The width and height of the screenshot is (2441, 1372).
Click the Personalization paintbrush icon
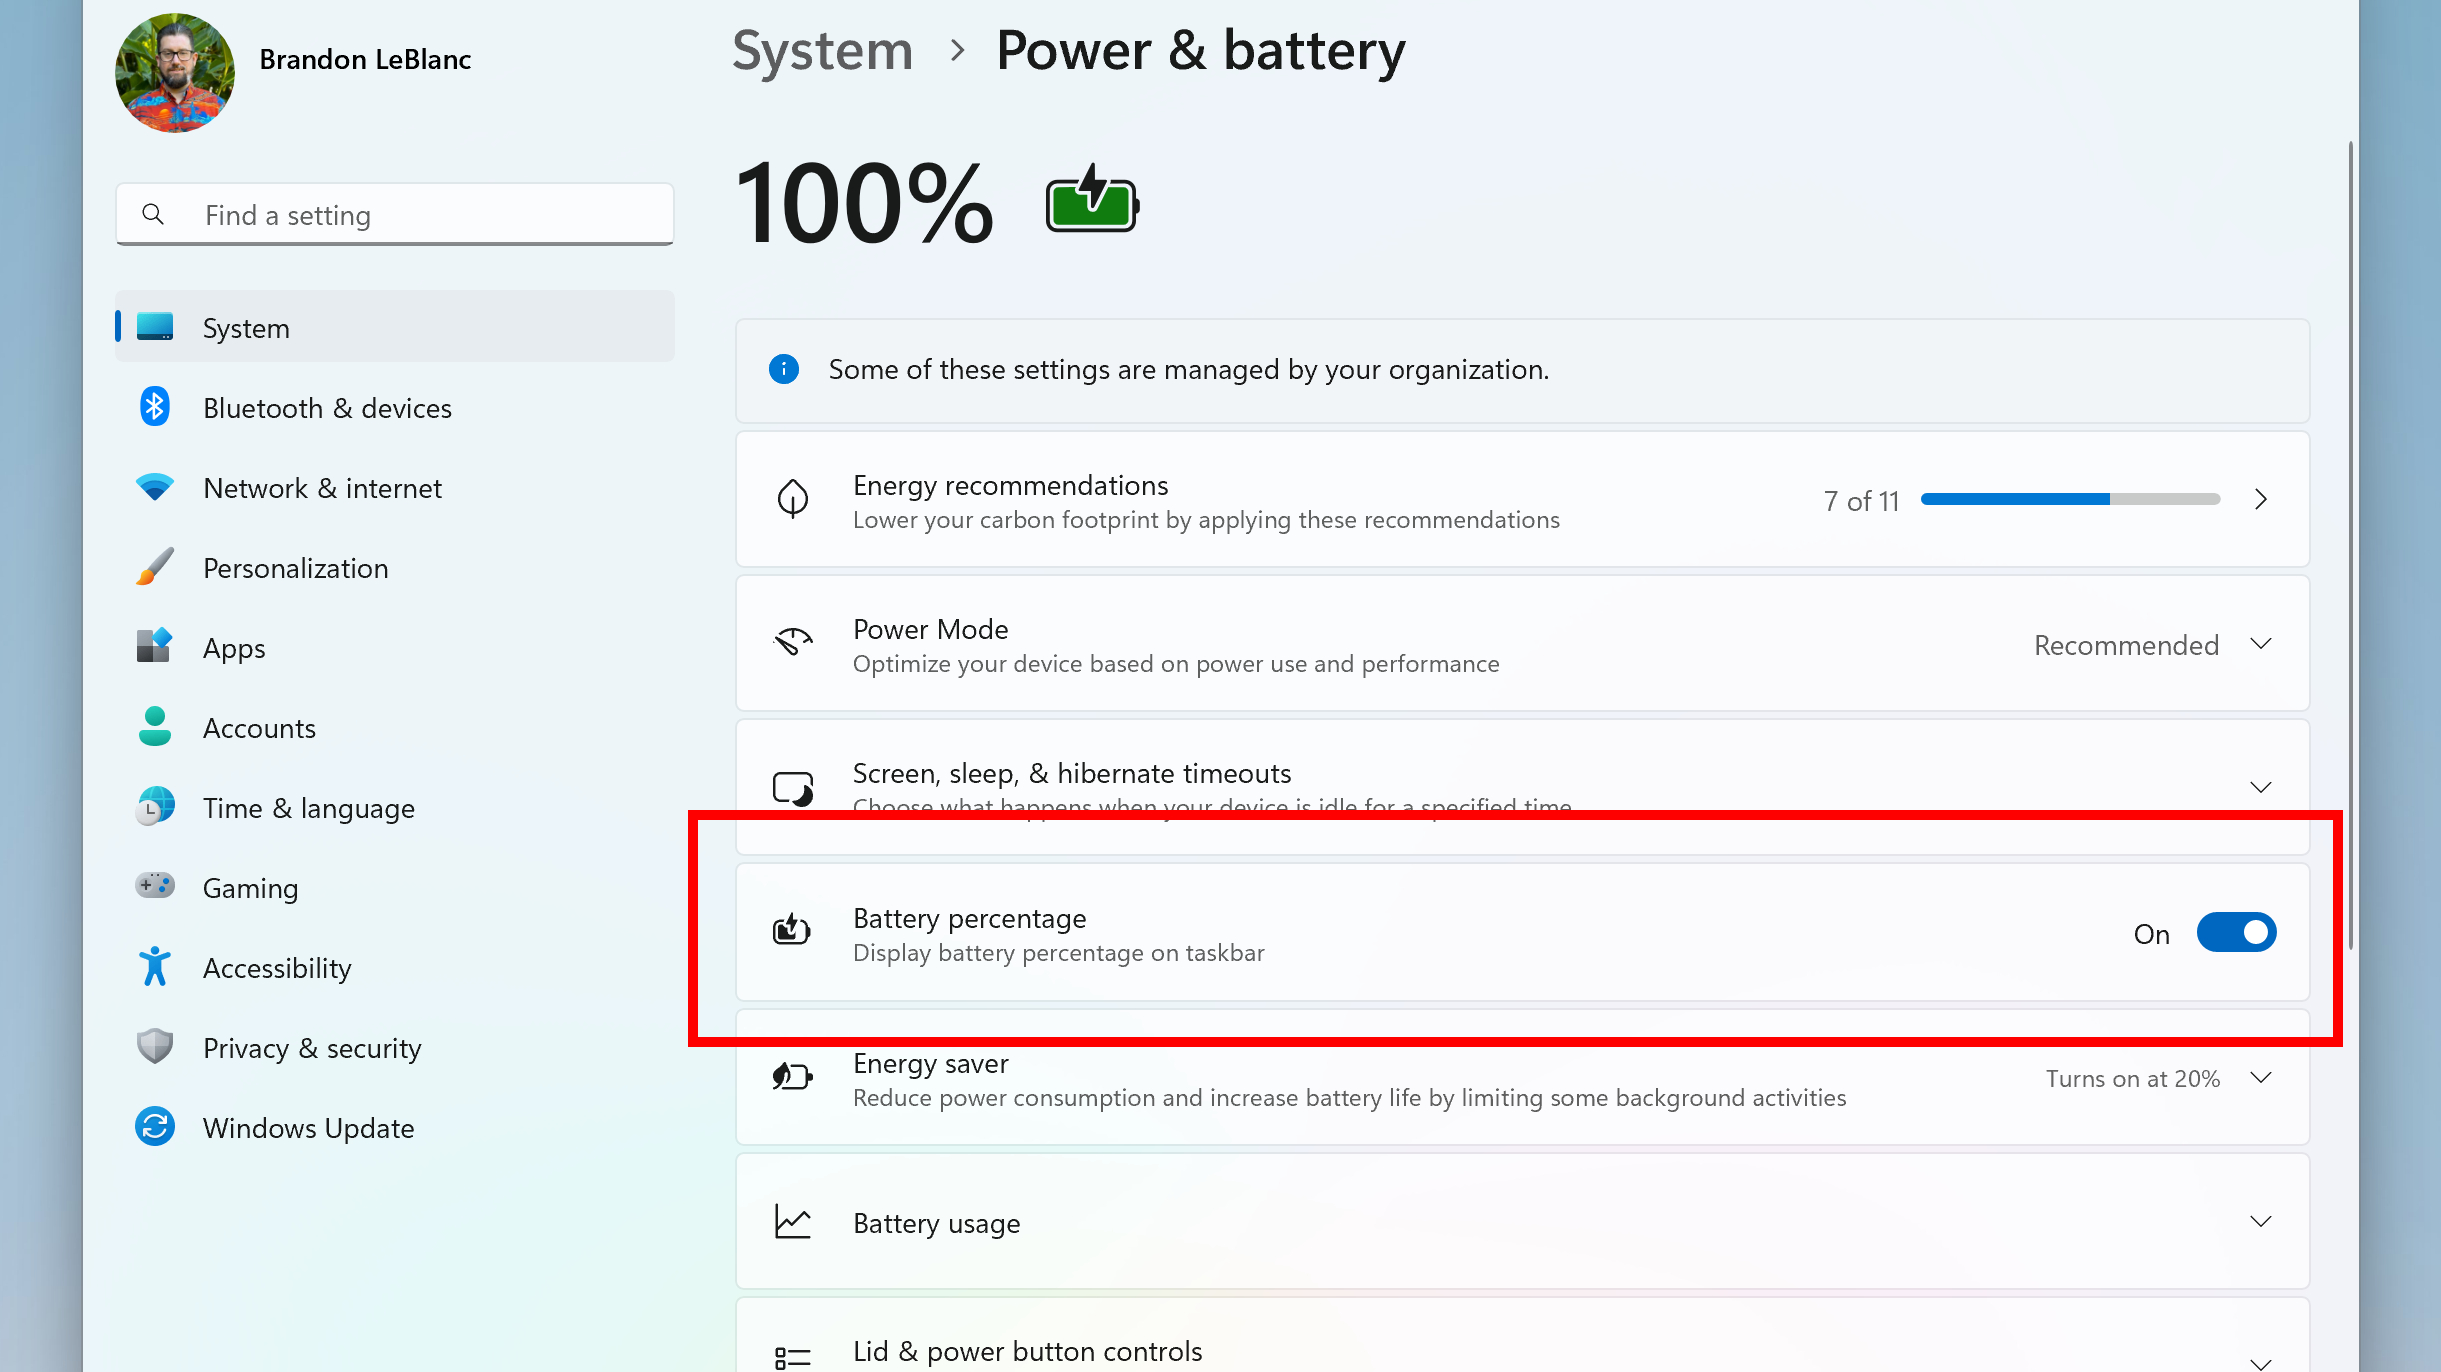coord(154,567)
